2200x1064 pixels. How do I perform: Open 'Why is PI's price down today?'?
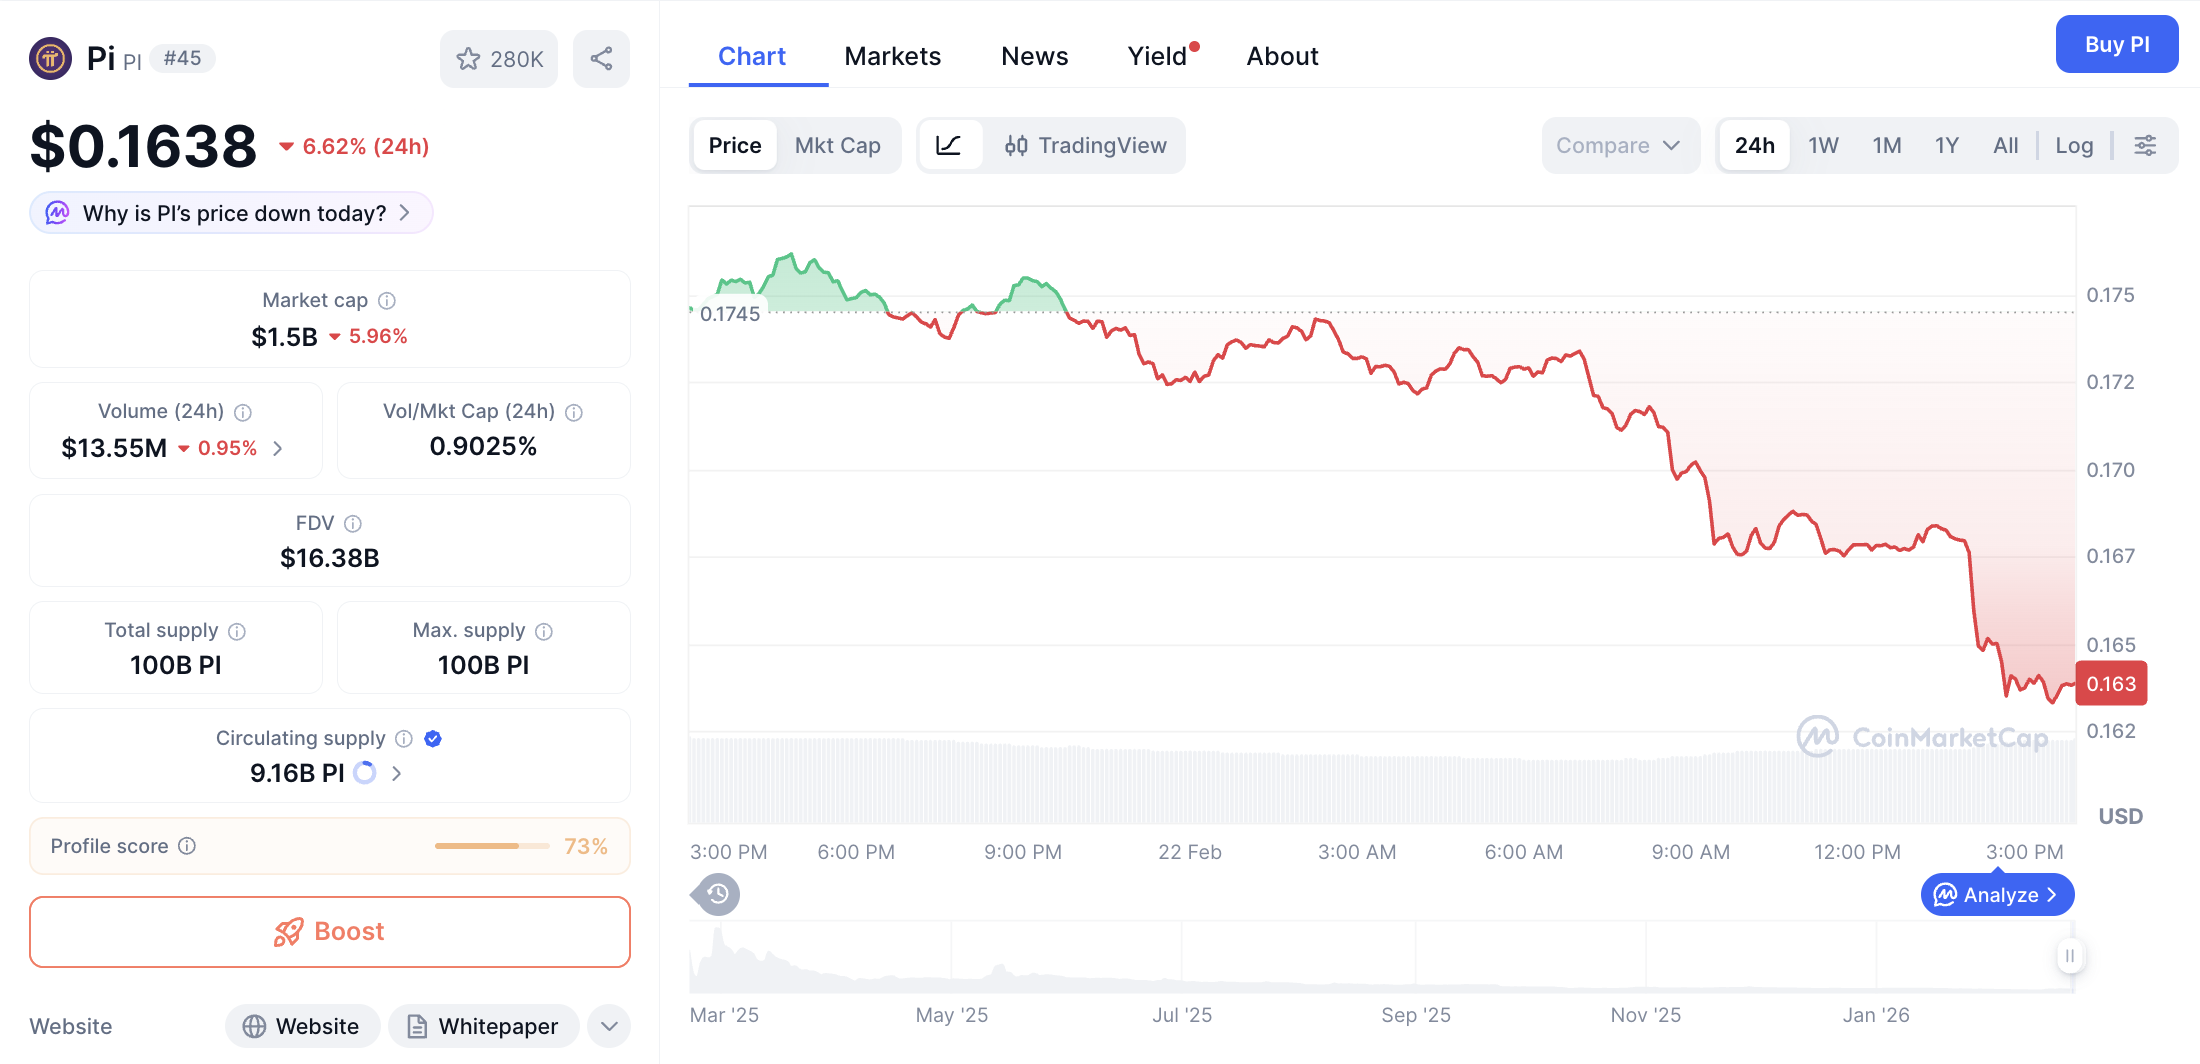point(229,212)
